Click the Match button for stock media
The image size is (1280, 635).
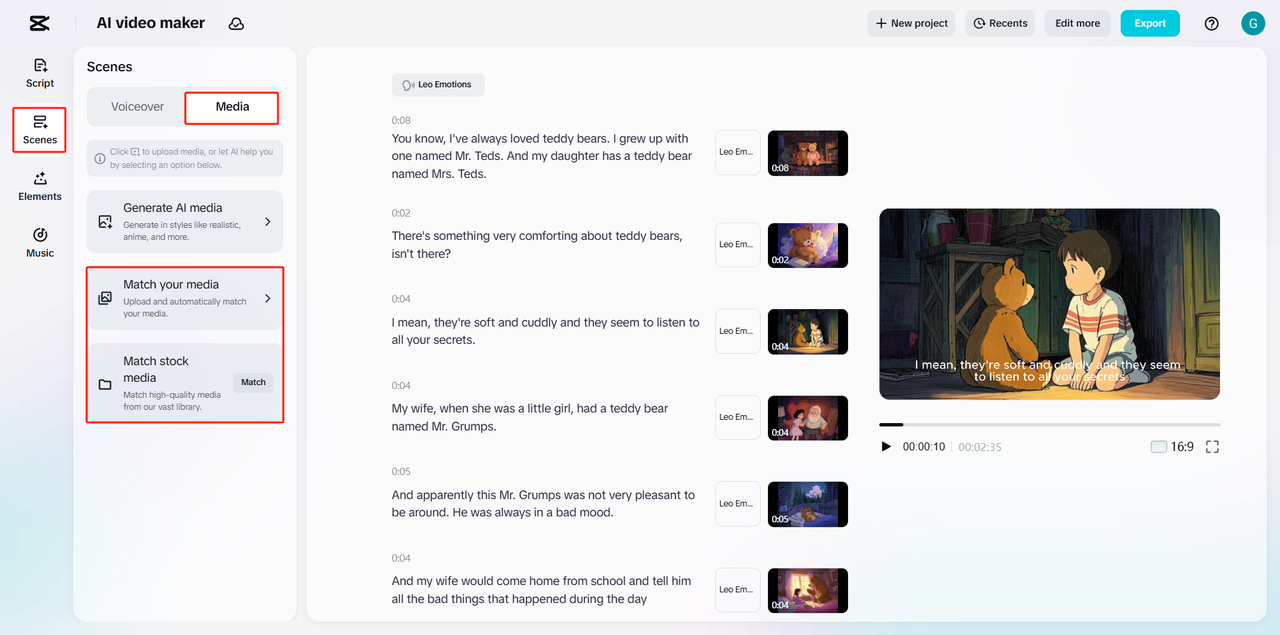[x=252, y=381]
